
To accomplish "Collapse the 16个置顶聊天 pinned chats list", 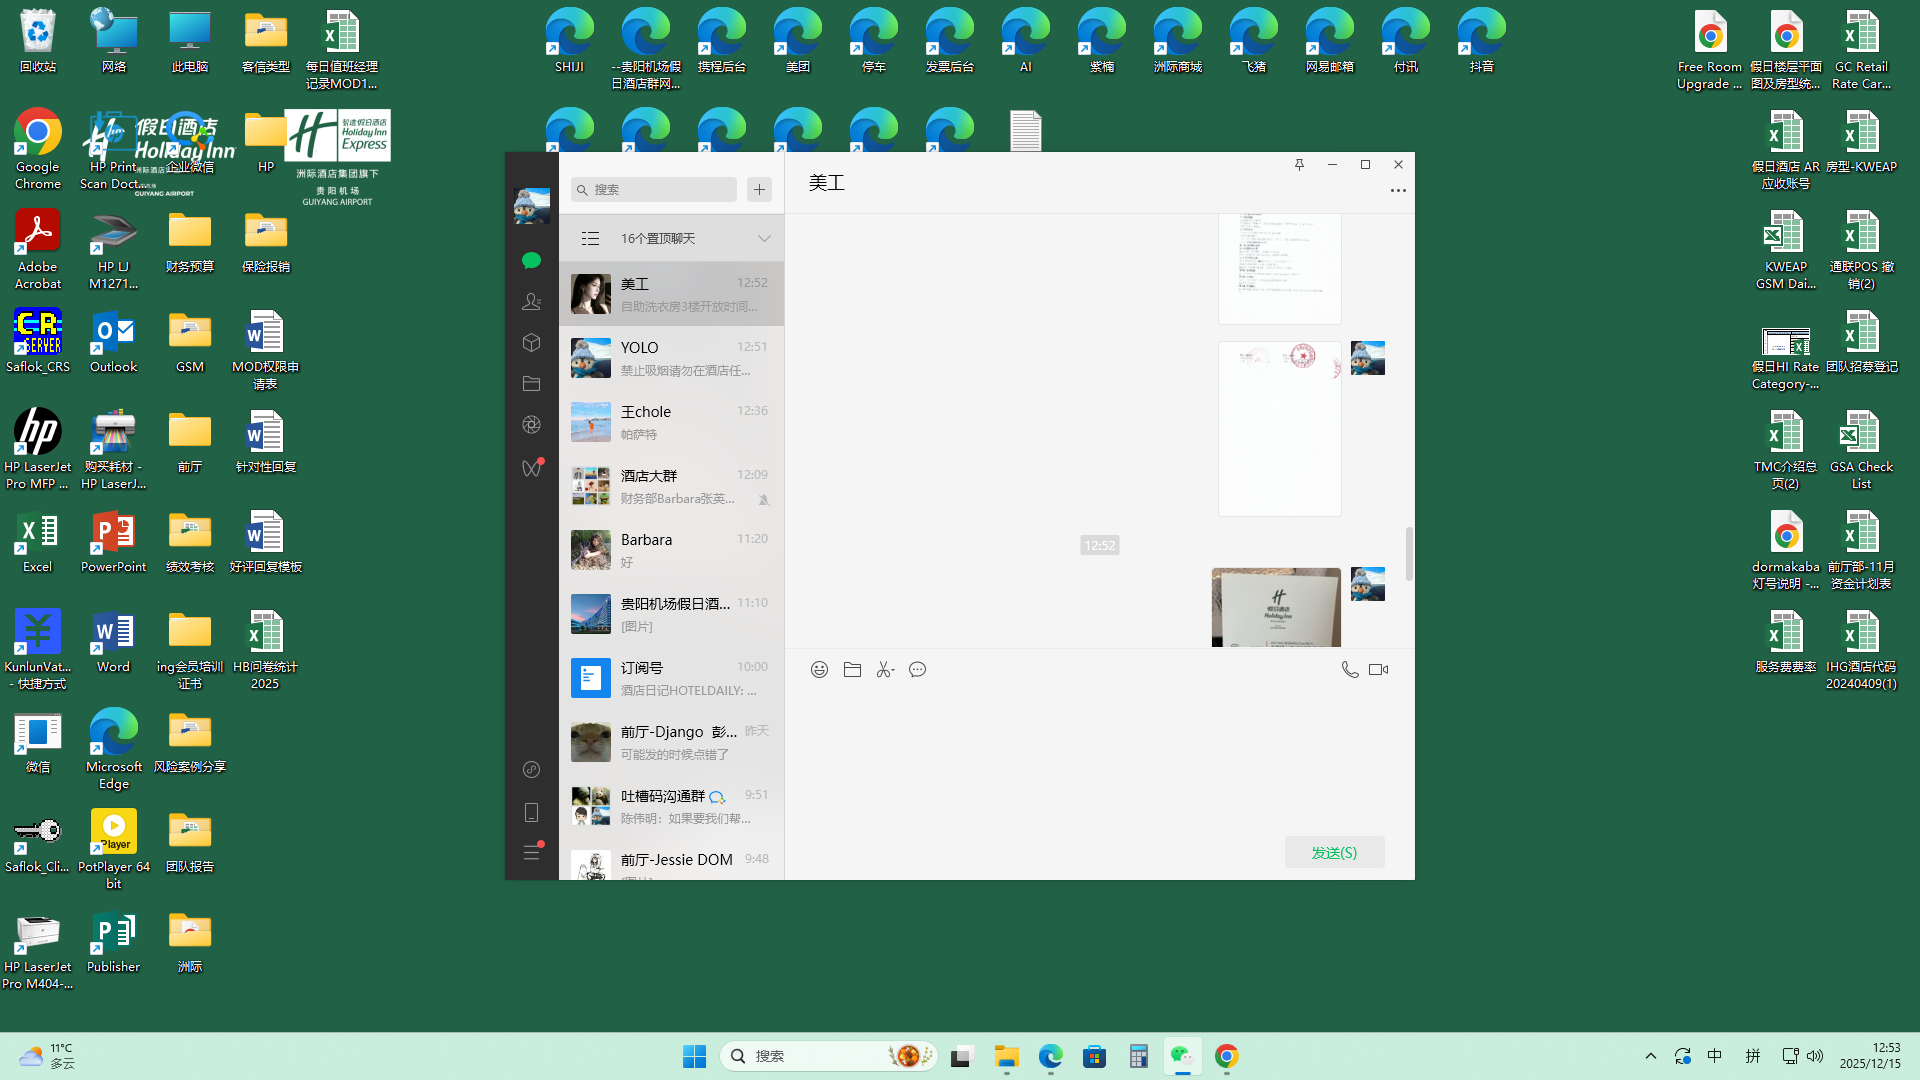I will 764,239.
